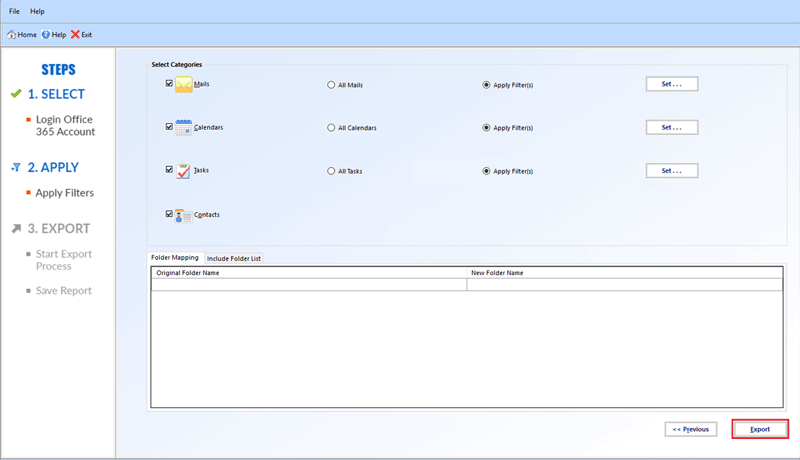Screen dimensions: 800x460
Task: Click the Help question mark icon
Action: point(46,35)
